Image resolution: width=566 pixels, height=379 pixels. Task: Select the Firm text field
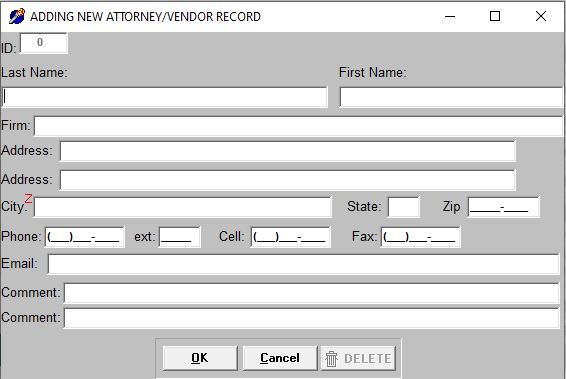(299, 126)
